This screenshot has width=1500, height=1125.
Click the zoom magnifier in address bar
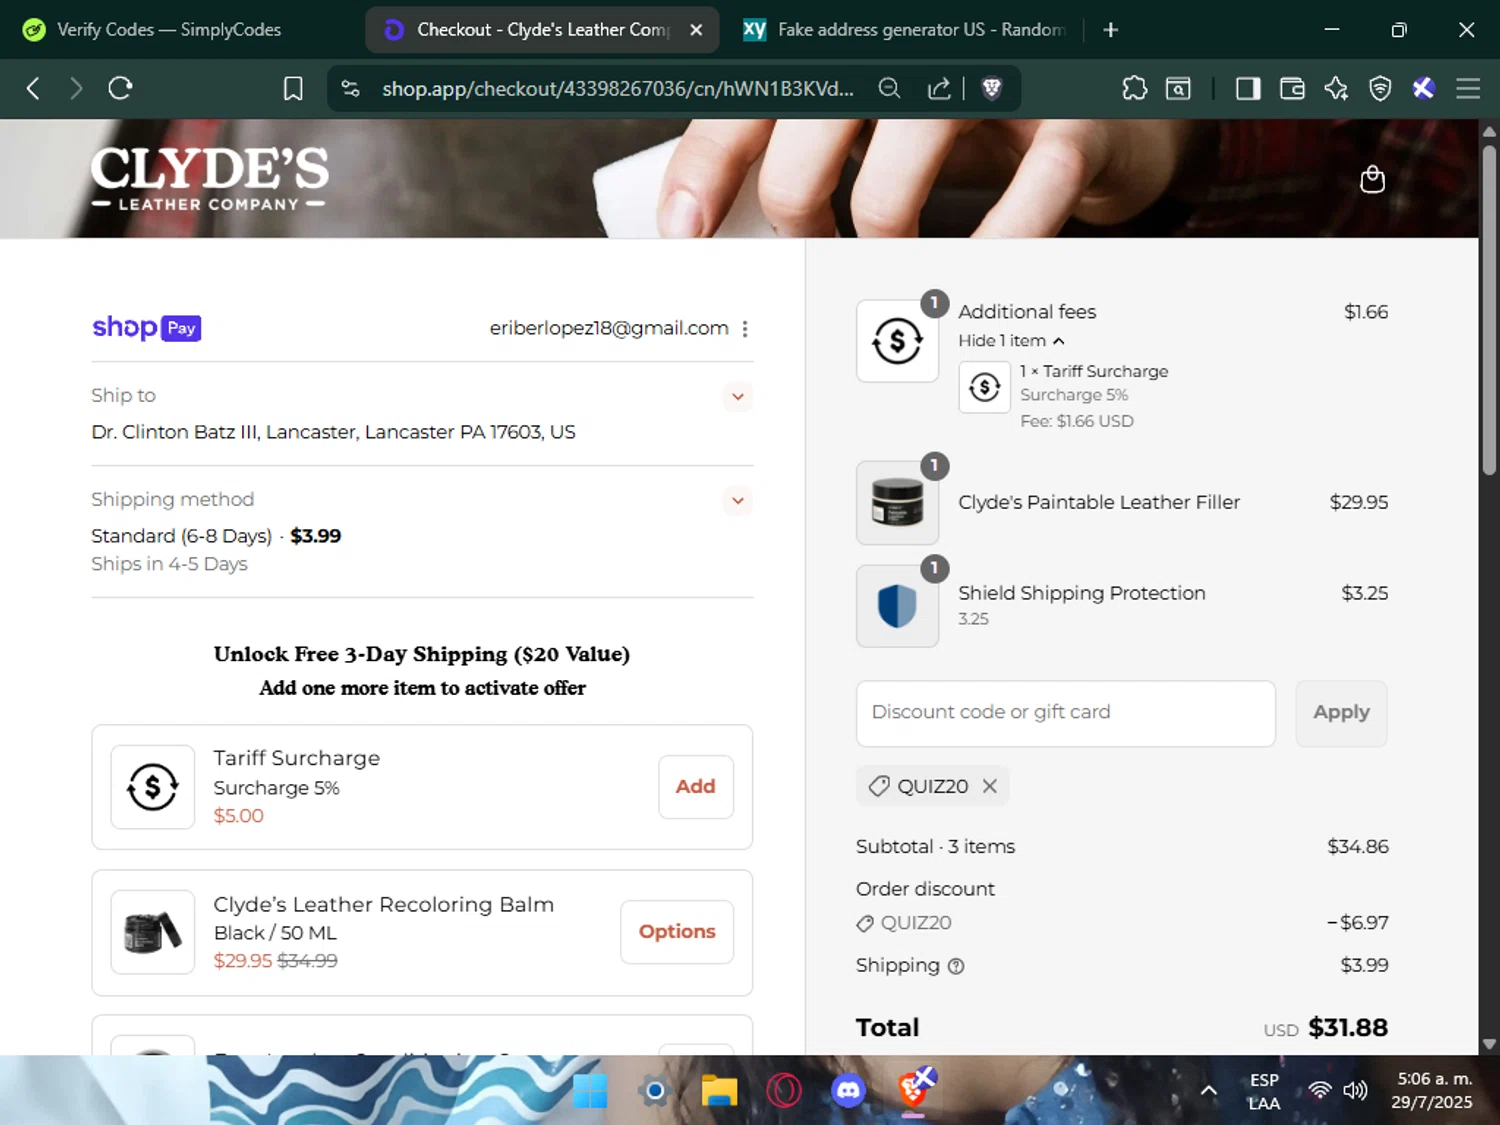click(889, 89)
